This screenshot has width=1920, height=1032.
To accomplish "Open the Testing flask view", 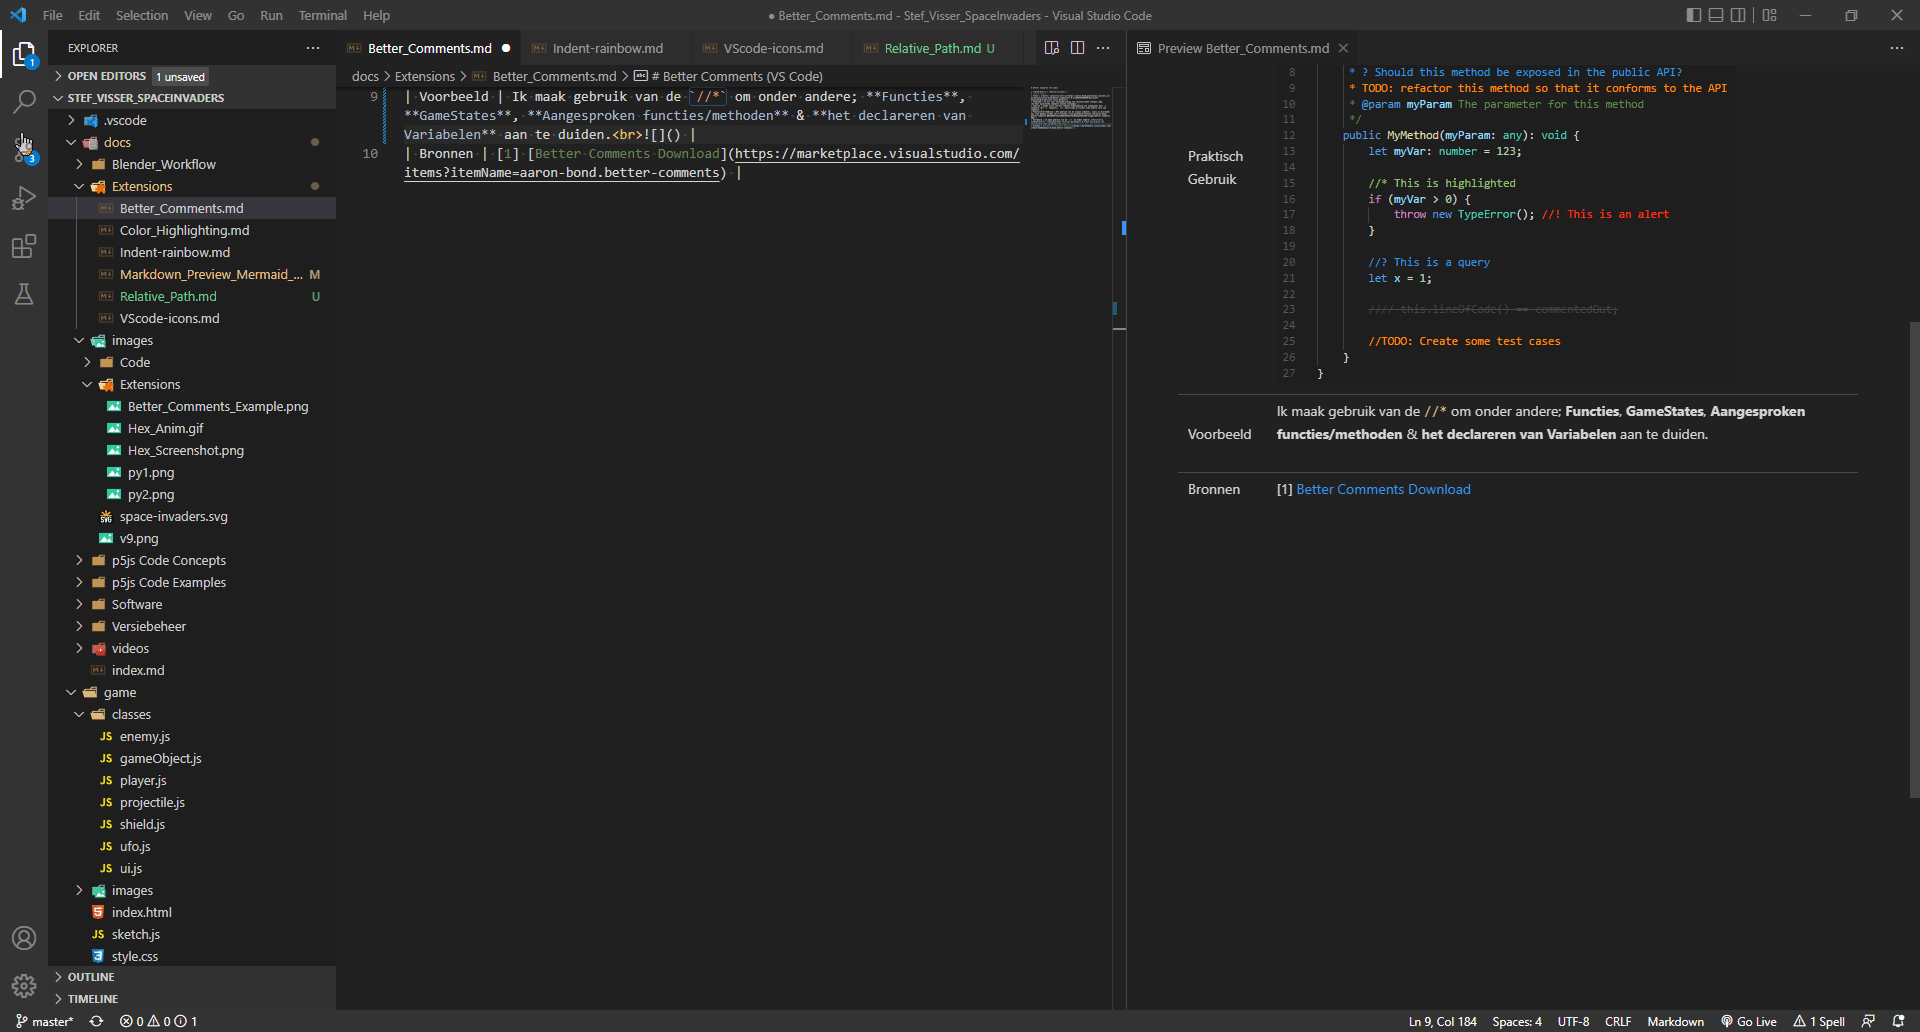I will click(24, 294).
